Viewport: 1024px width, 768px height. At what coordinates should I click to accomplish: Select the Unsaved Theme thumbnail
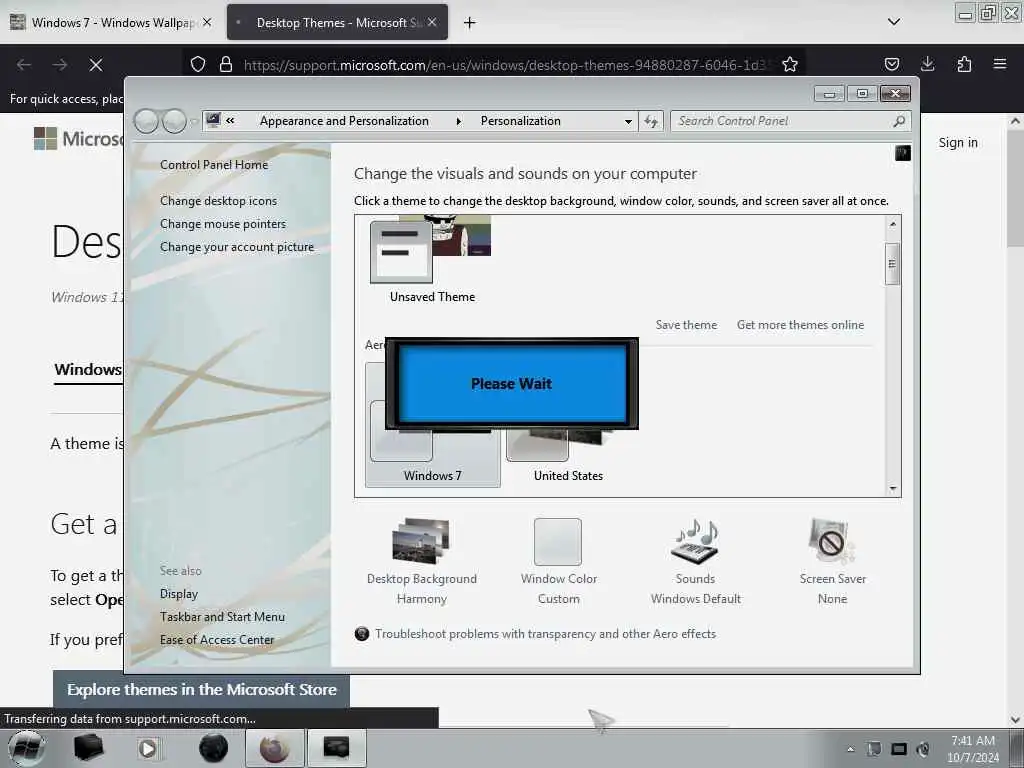[431, 259]
